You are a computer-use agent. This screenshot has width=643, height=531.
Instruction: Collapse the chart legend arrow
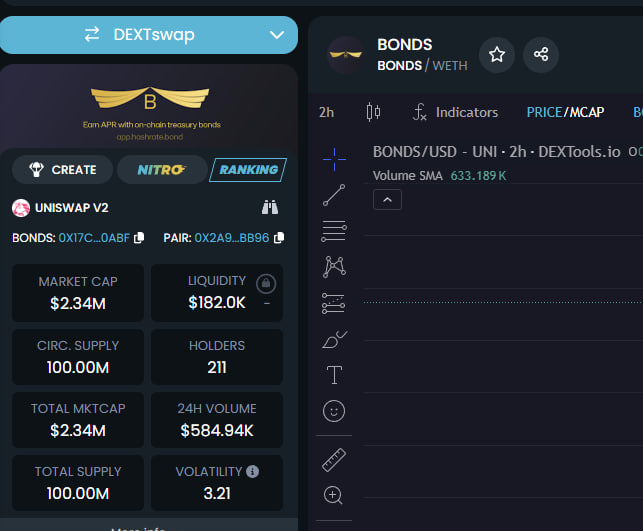coord(387,200)
